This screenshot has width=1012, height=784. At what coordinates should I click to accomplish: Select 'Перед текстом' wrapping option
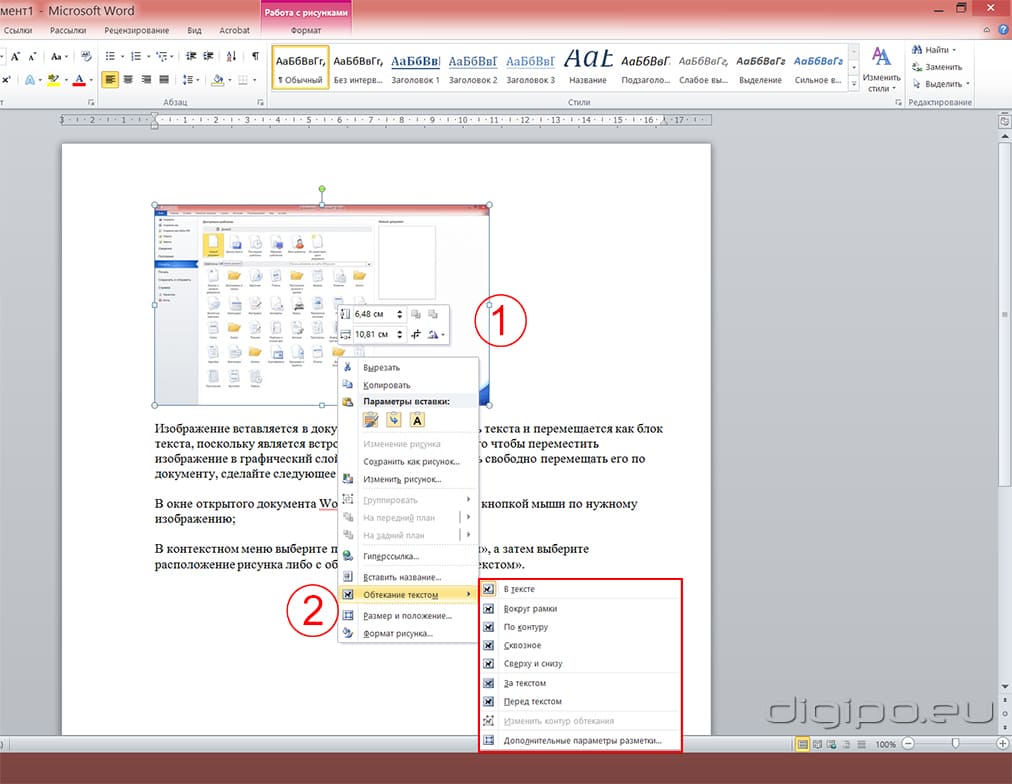click(532, 701)
